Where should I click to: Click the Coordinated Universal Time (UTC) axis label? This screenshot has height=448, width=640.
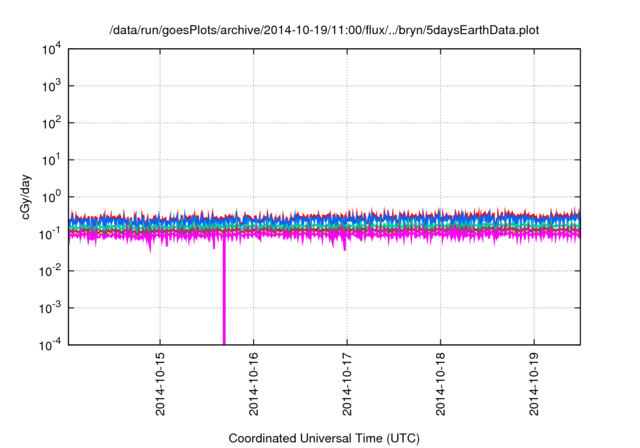(324, 438)
